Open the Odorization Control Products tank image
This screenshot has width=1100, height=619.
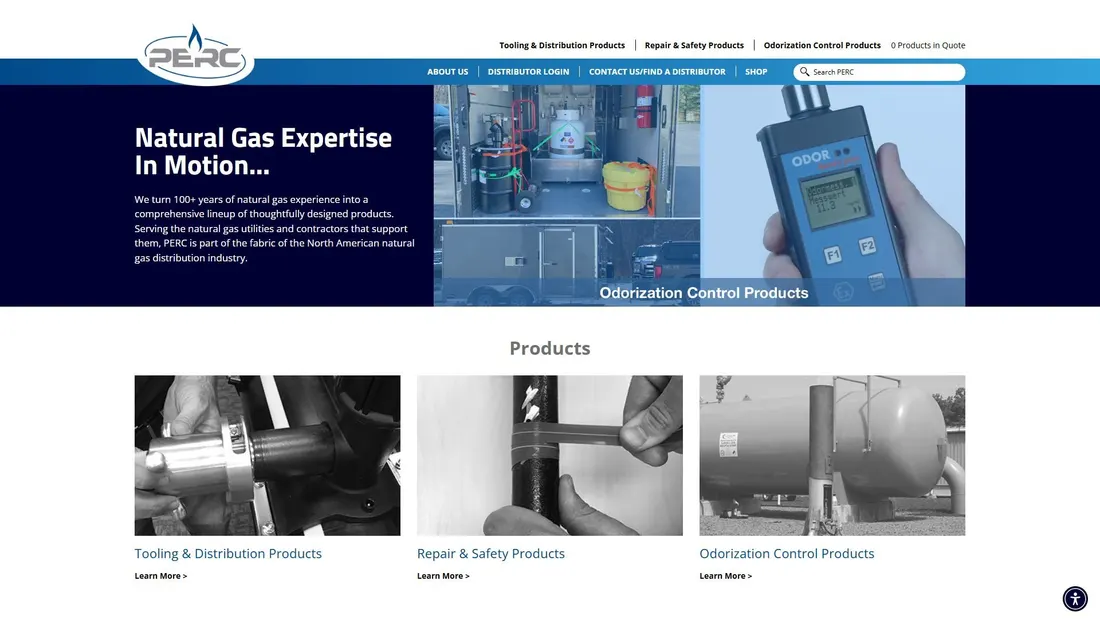832,455
